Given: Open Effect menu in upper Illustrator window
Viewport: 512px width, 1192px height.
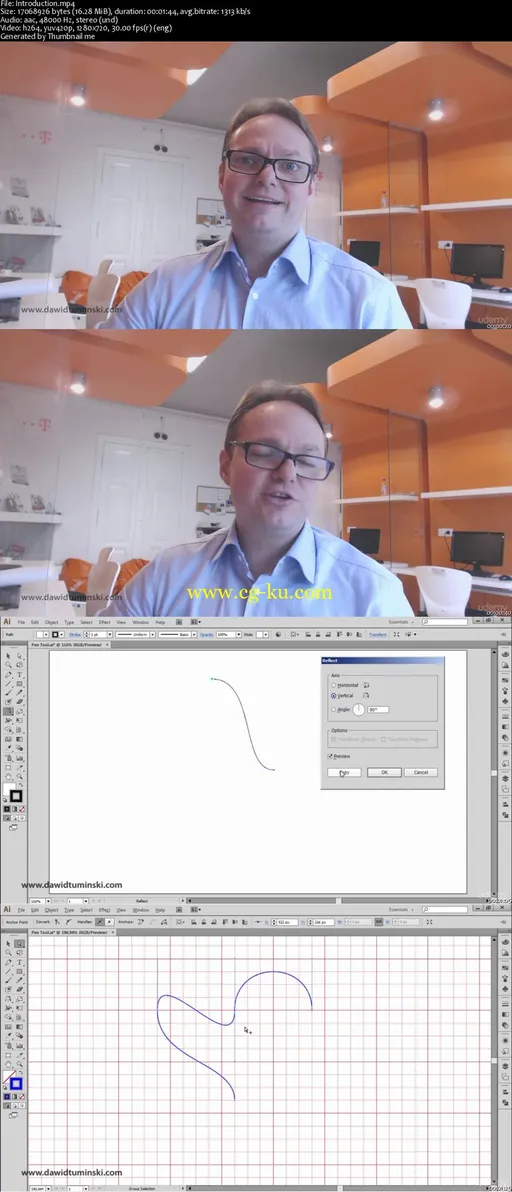Looking at the screenshot, I should [104, 622].
